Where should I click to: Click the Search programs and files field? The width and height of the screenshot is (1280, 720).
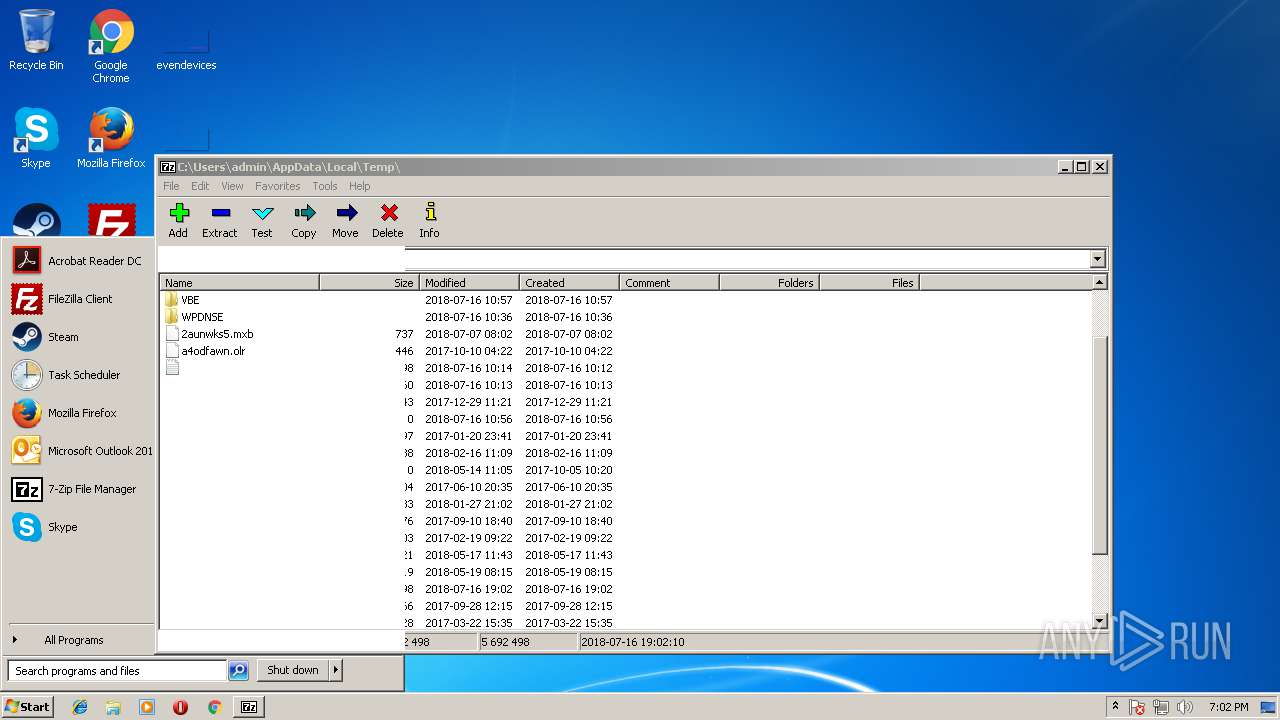pyautogui.click(x=117, y=671)
